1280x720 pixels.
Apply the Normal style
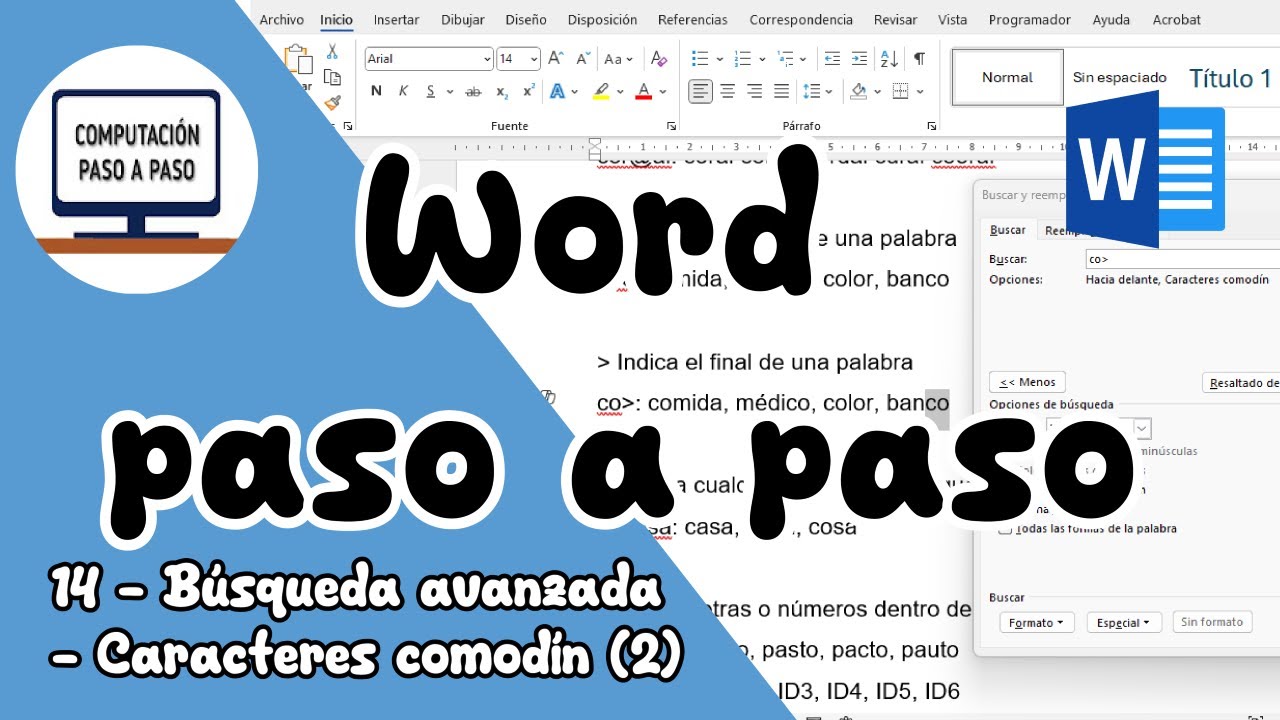[1007, 77]
